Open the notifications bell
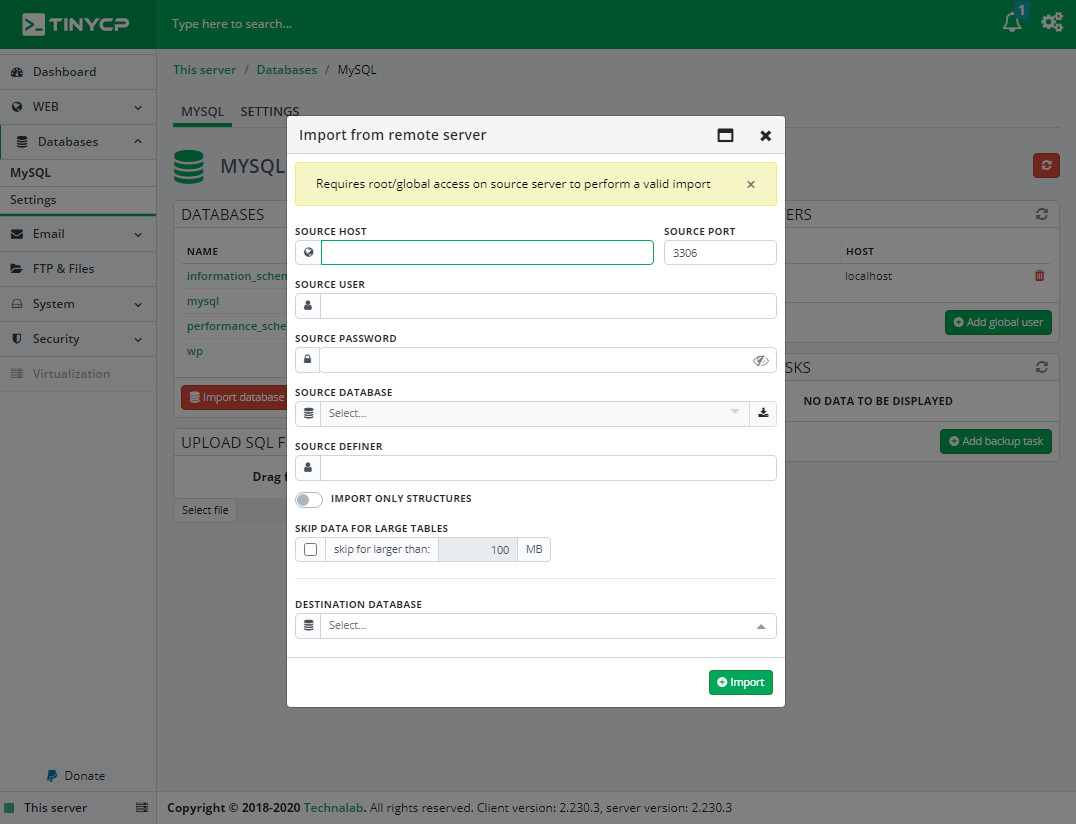Screen dimensions: 1076x824 click(1012, 23)
